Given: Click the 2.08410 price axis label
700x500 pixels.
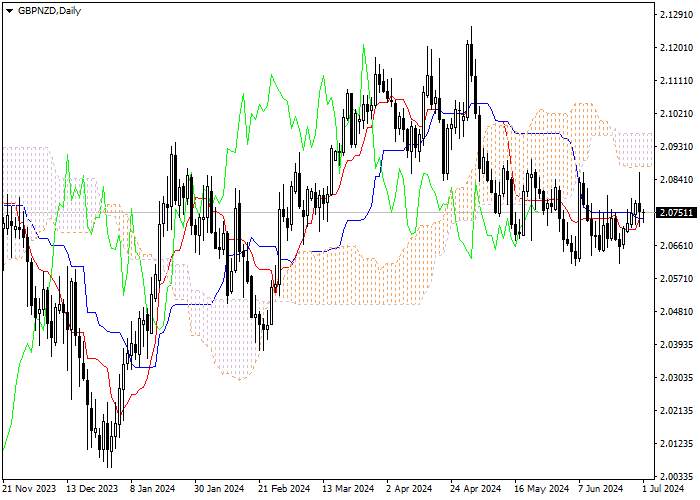Looking at the screenshot, I should (676, 180).
